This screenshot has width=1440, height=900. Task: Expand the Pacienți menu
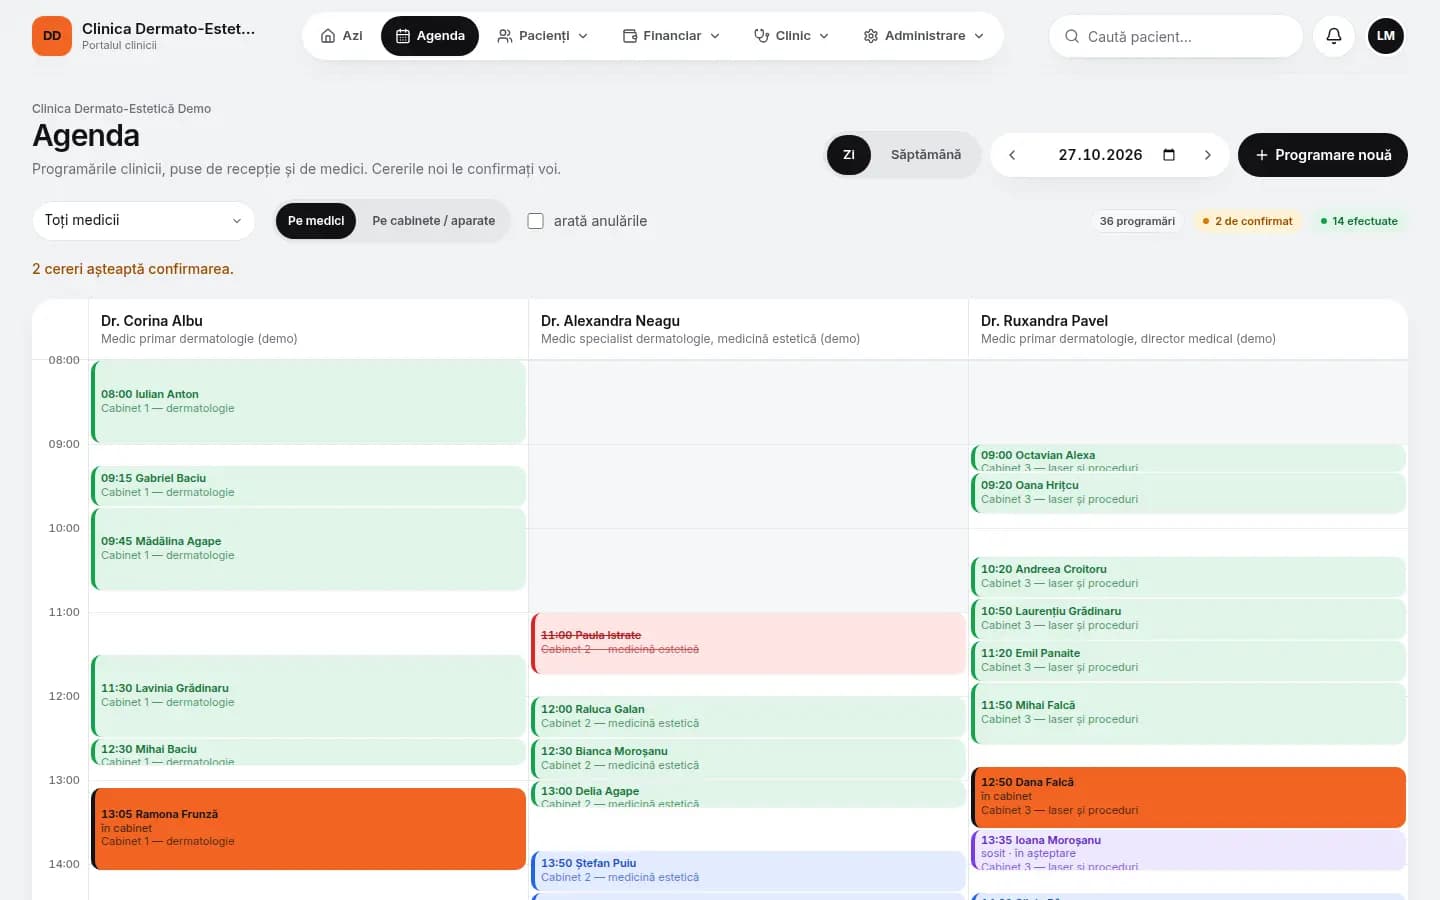543,36
